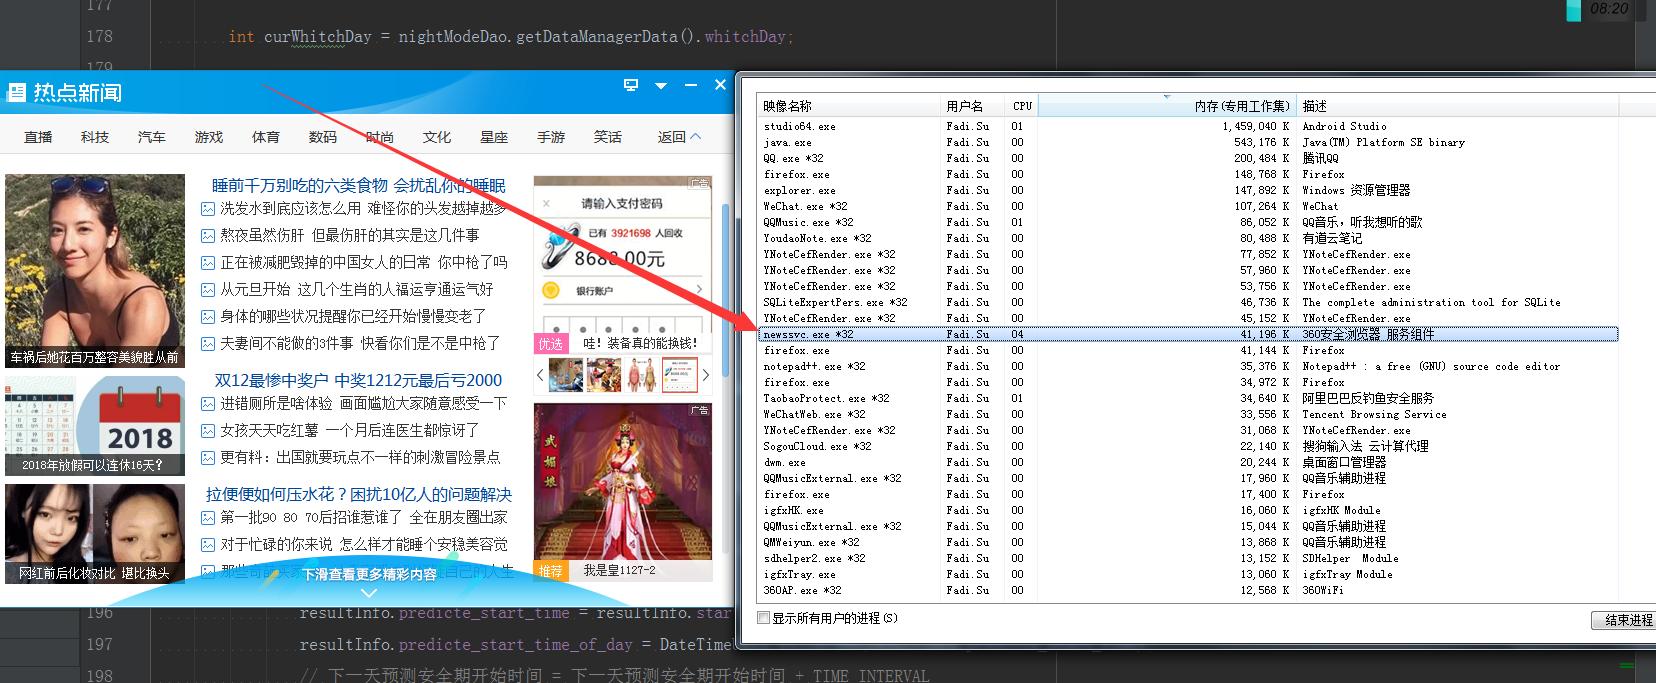
Task: Open the 星座 news category tab
Action: pyautogui.click(x=494, y=137)
